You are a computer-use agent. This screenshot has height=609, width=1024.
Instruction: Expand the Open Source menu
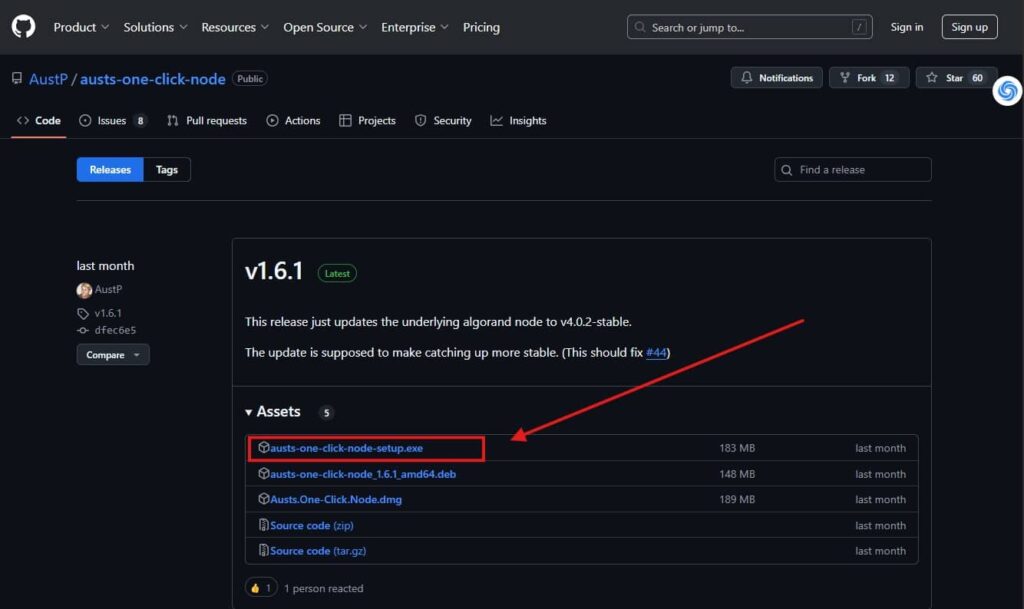(x=324, y=27)
